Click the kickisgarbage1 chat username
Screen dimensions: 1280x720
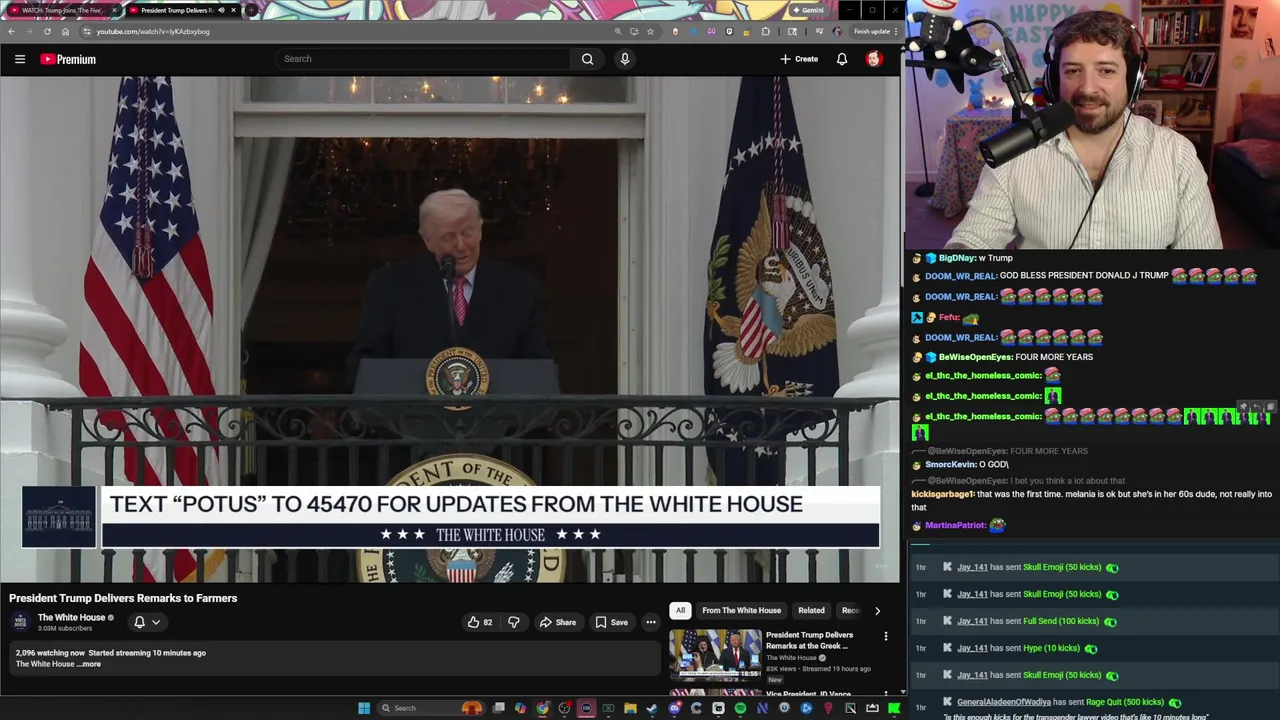pyautogui.click(x=942, y=494)
